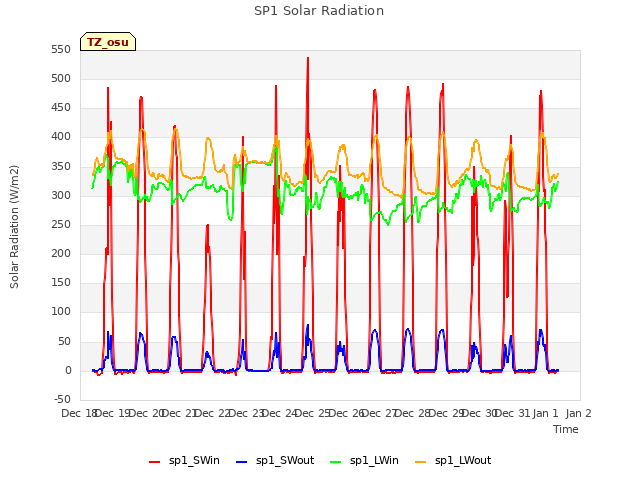Click the Jan 1 x-axis date label
Viewport: 640px width, 480px height.
click(x=545, y=413)
